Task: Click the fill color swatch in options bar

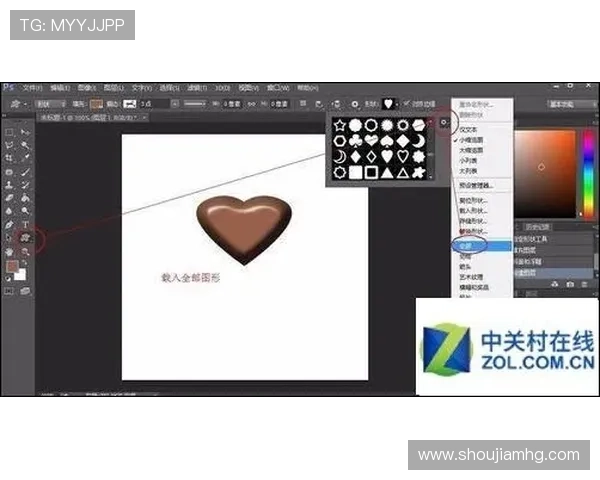Action: pos(96,104)
